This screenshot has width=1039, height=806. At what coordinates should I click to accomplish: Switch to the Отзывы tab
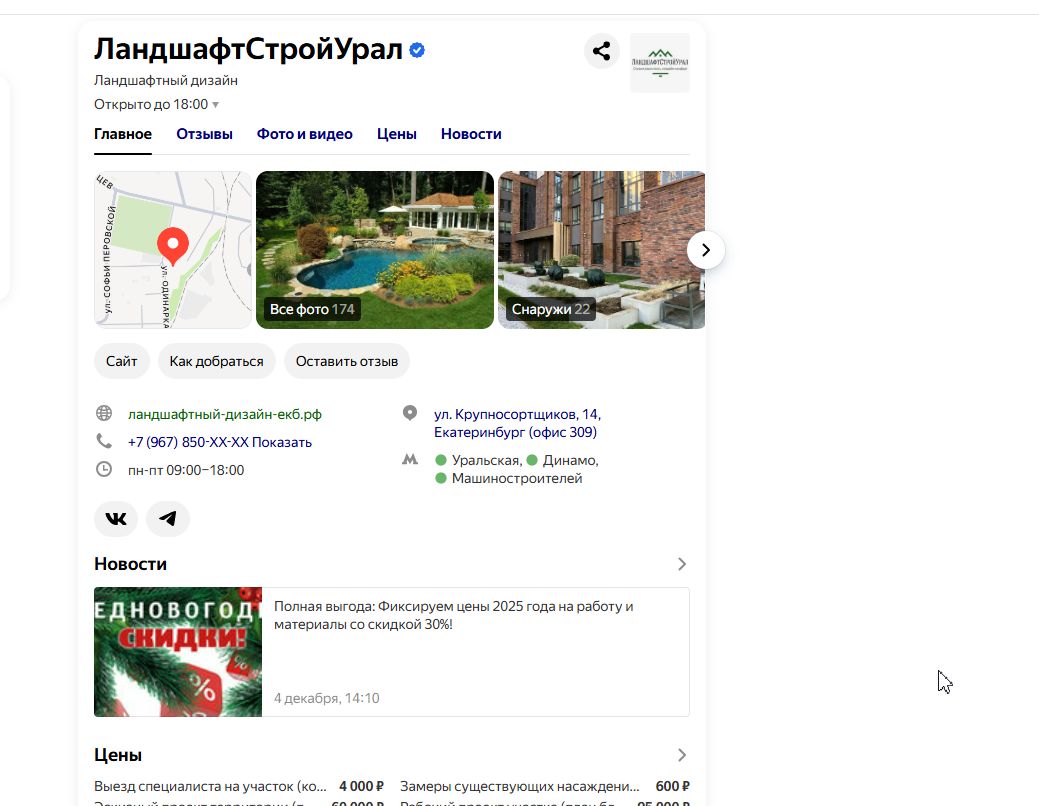click(204, 134)
